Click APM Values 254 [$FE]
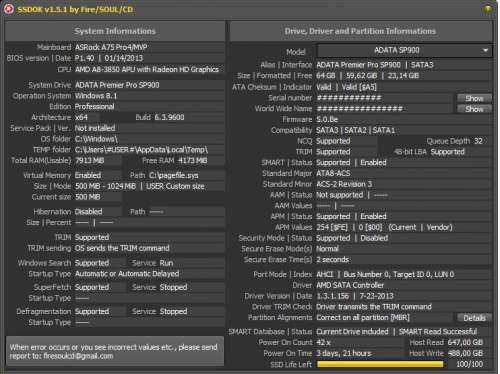Screen dimensions: 500x374 coord(332,227)
